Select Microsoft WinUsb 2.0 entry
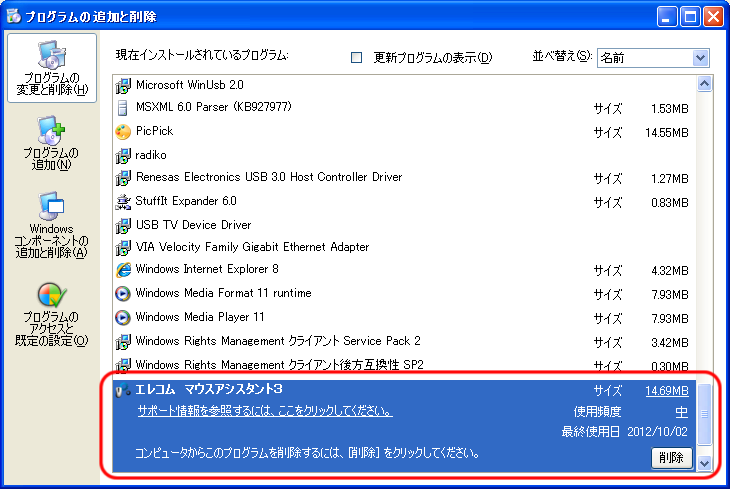 click(x=404, y=85)
